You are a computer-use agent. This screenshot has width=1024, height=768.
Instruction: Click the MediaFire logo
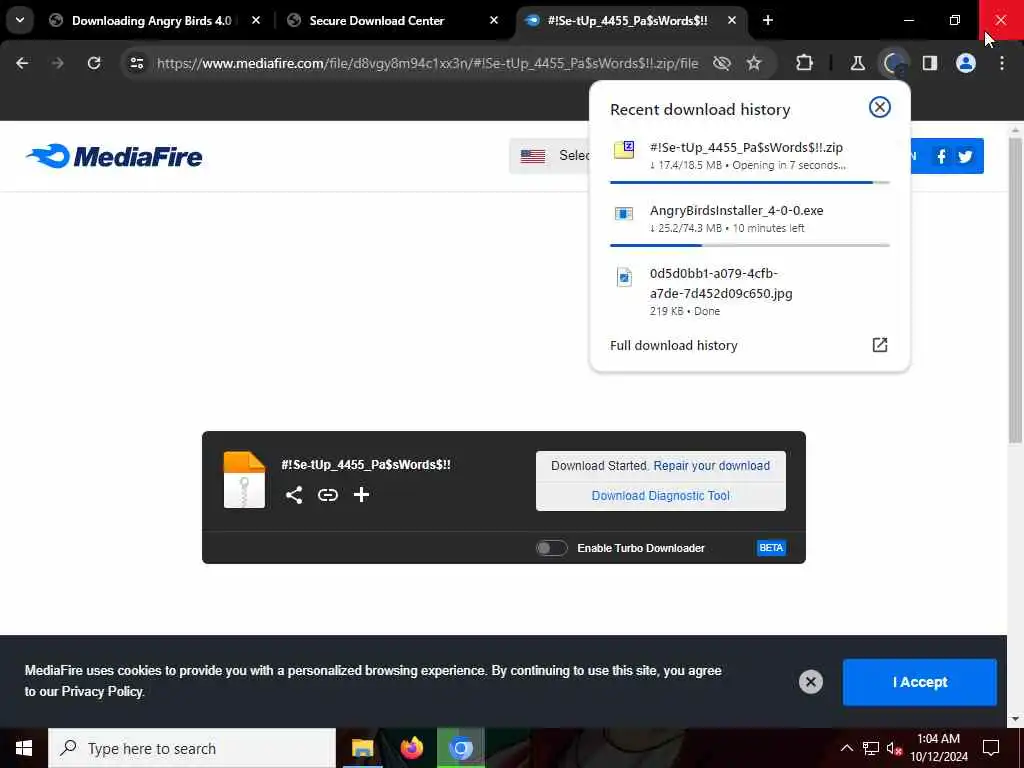tap(114, 157)
